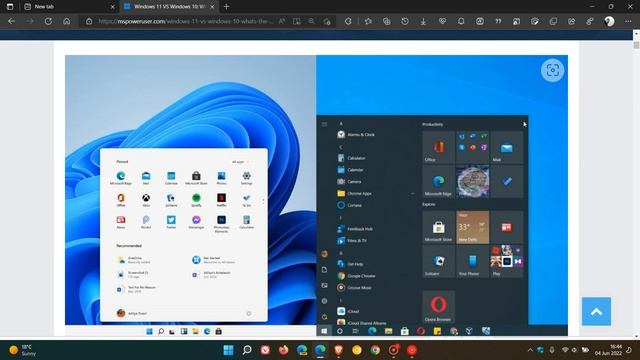640x360 pixels.
Task: Launch Firefox from the taskbar
Action: point(283,350)
